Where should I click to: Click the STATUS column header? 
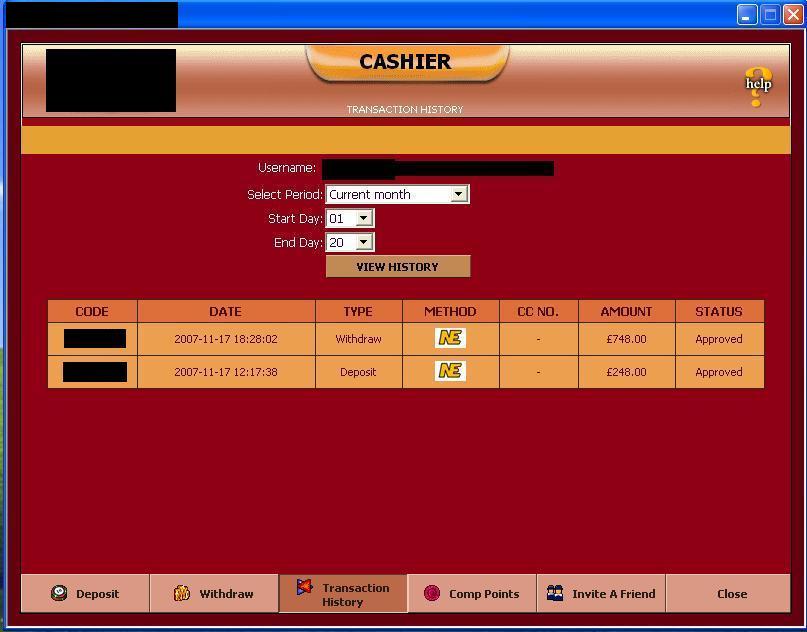[719, 311]
